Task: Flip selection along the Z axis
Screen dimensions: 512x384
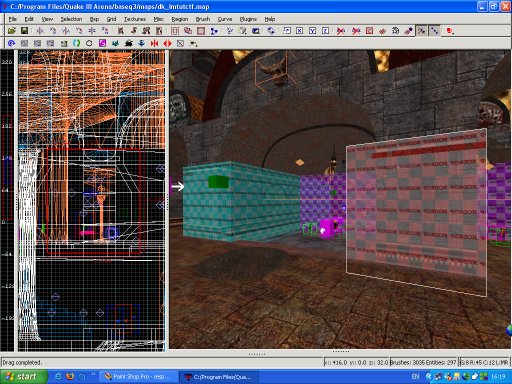Action: (92, 31)
